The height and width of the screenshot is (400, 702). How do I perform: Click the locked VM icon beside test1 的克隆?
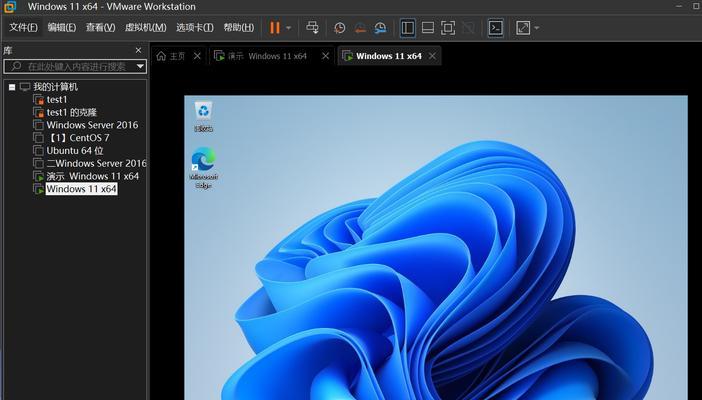coord(39,112)
